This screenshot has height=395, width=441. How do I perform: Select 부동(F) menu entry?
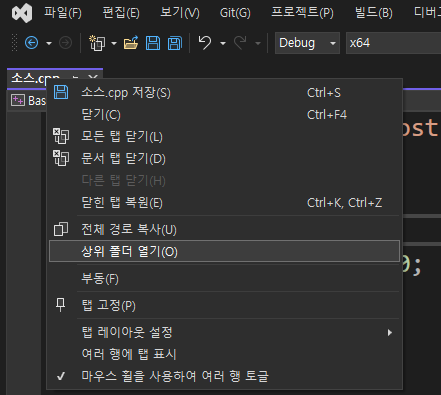click(x=225, y=278)
